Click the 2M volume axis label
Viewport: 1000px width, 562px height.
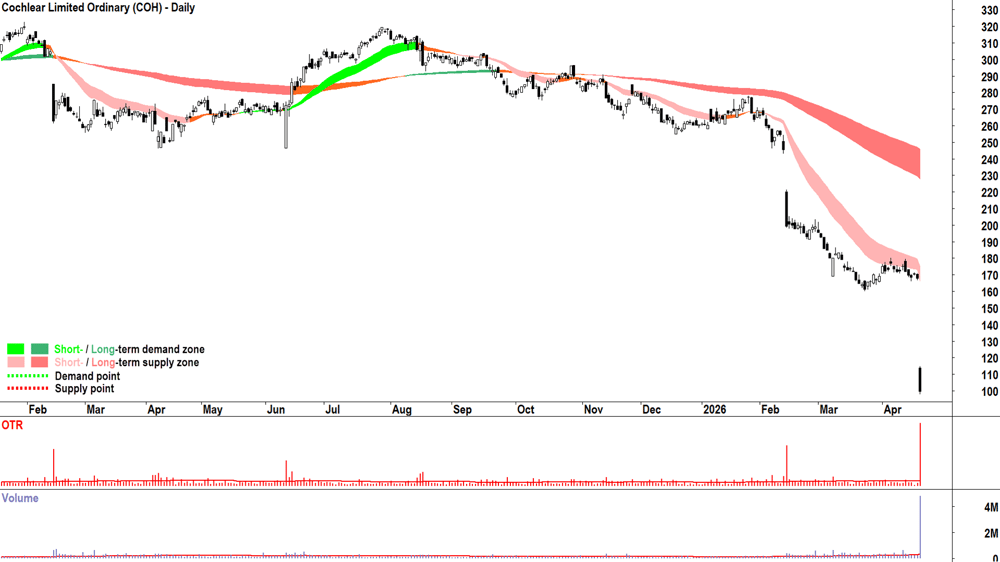(991, 533)
